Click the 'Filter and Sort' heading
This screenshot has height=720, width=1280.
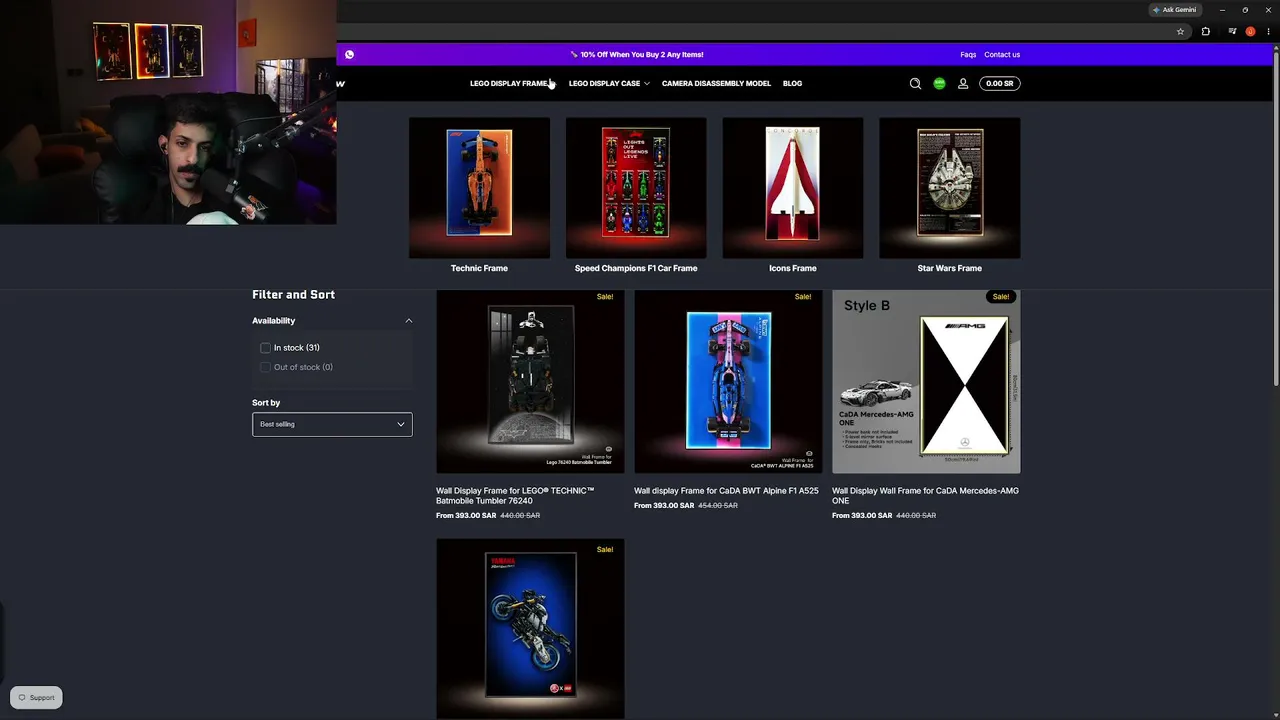click(x=293, y=295)
